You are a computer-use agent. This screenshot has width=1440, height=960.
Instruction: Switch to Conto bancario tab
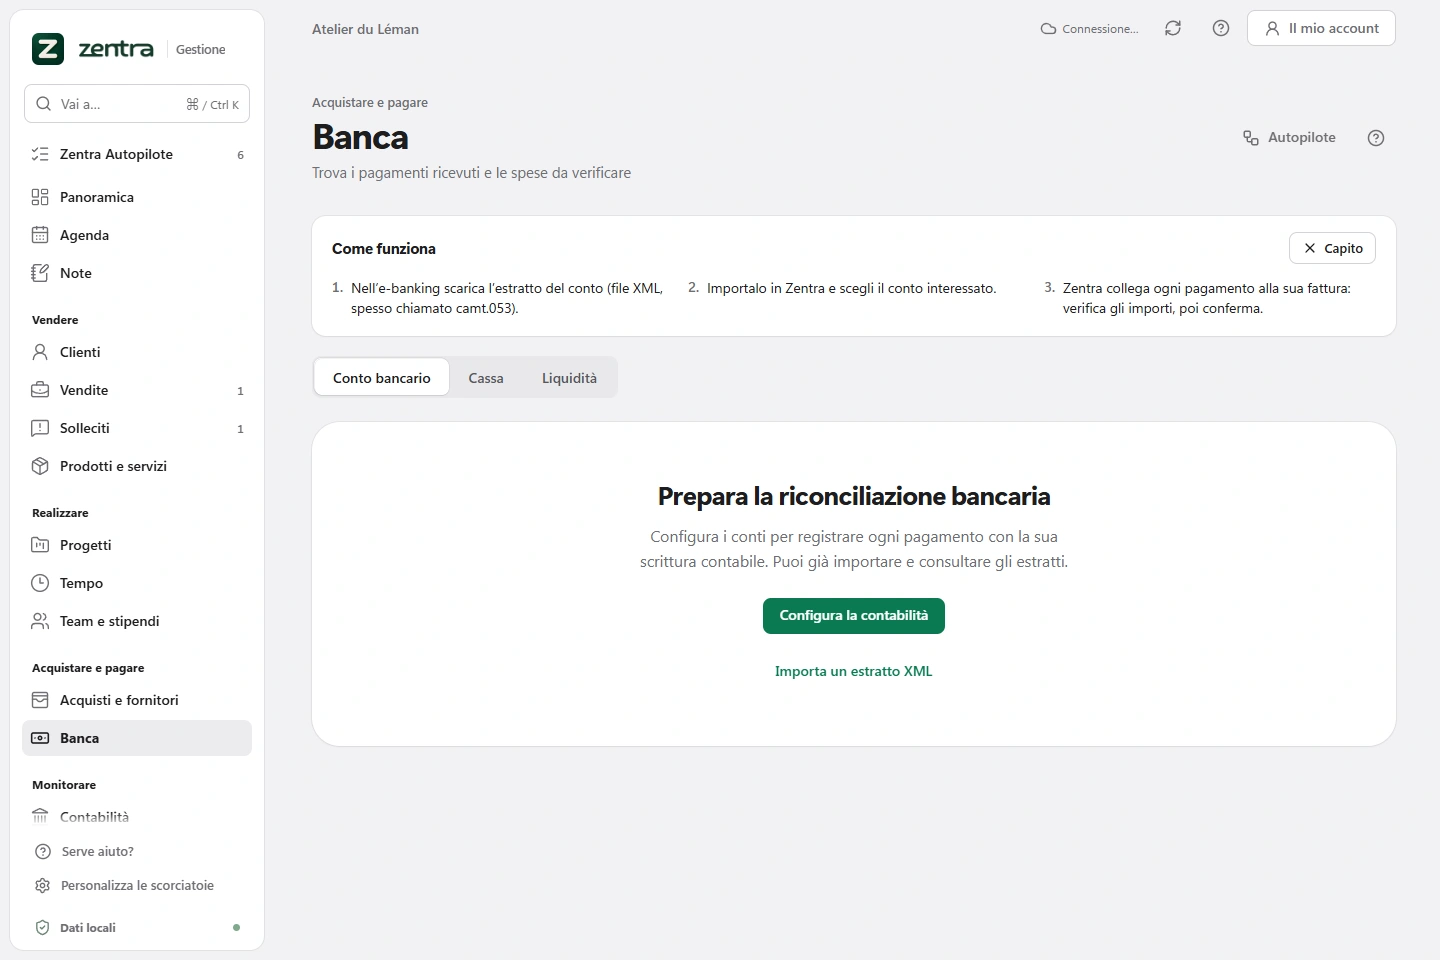click(x=382, y=378)
